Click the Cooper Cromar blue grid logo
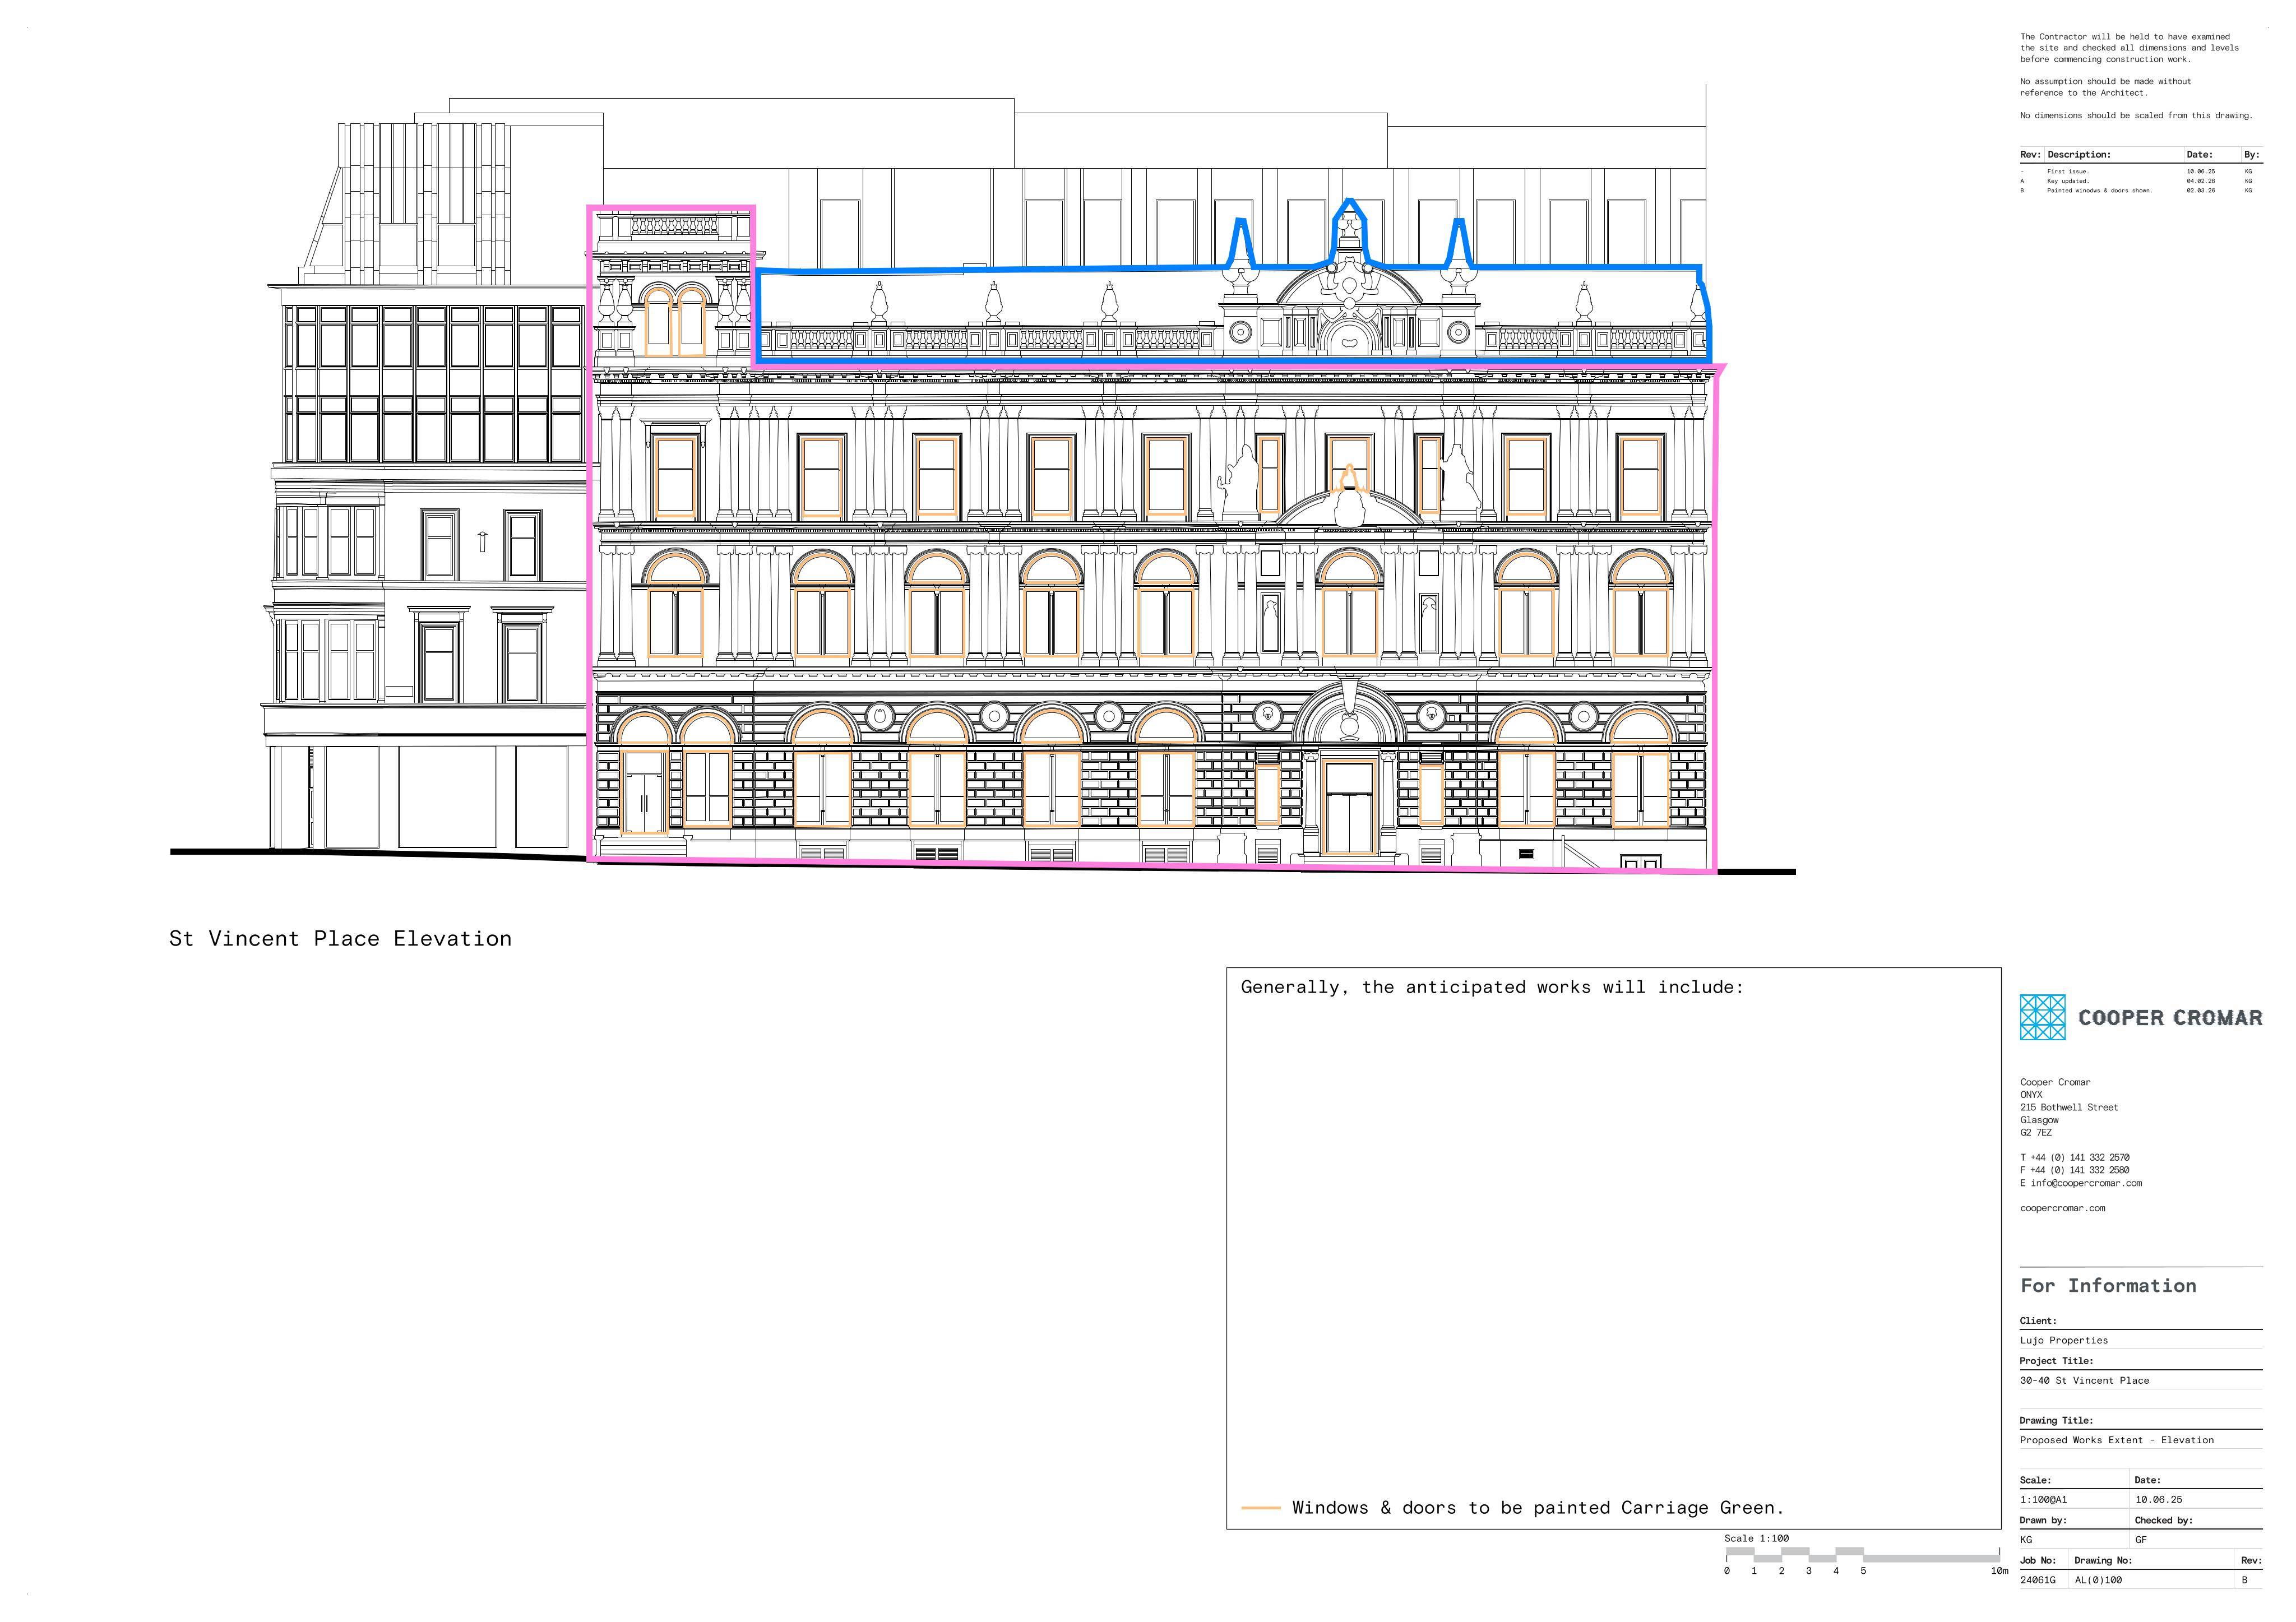The height and width of the screenshot is (1622, 2296). [2042, 1017]
